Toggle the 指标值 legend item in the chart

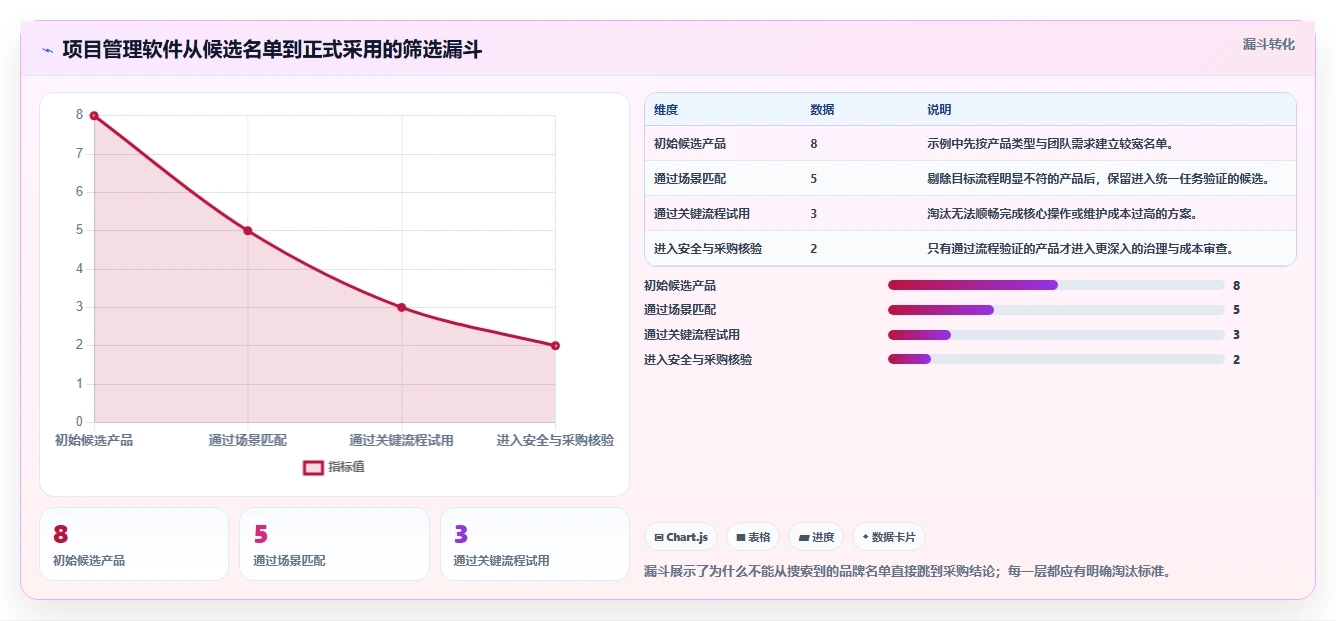tap(335, 467)
